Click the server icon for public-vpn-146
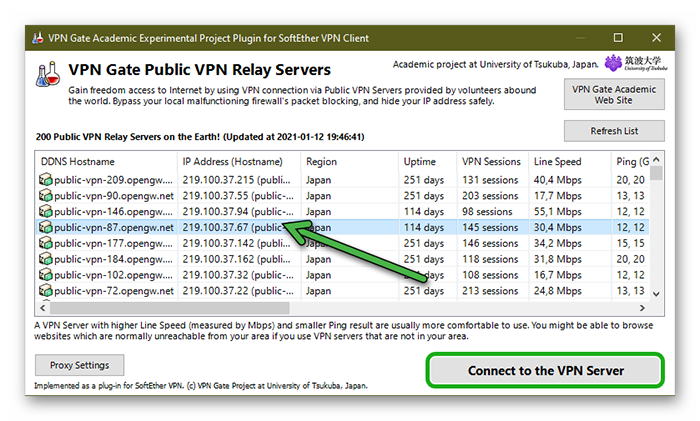Screen dimensions: 700x421 click(45, 211)
